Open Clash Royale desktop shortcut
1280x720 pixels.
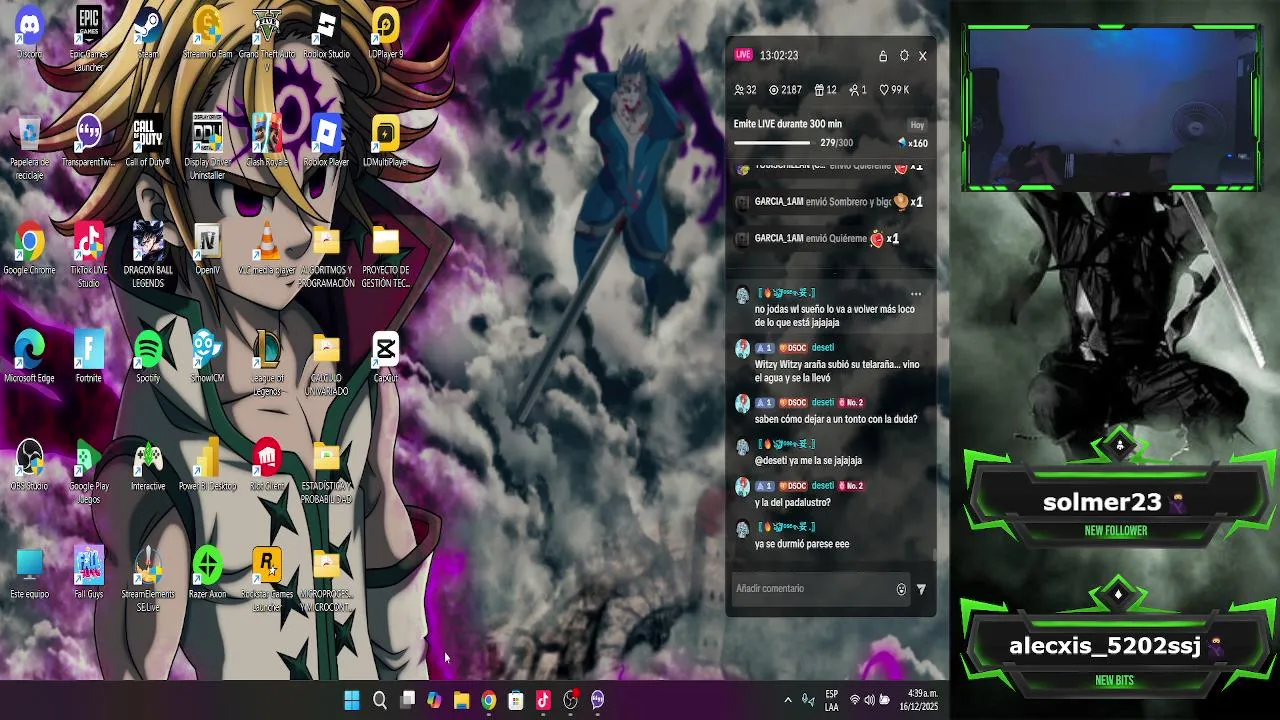pyautogui.click(x=266, y=142)
